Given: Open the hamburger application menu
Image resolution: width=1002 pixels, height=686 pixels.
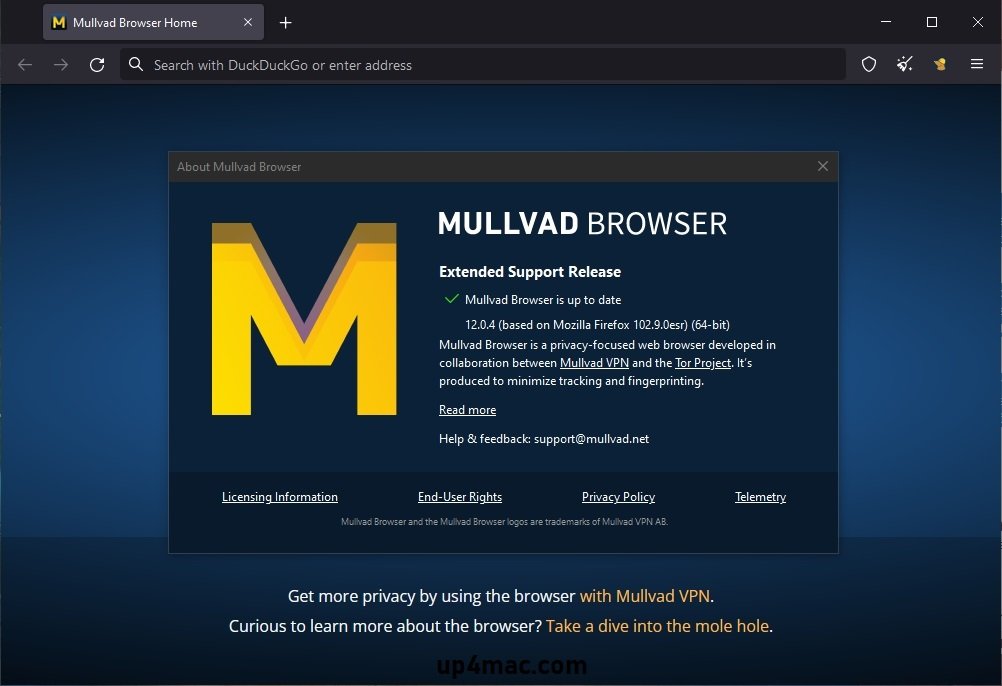Looking at the screenshot, I should click(977, 64).
